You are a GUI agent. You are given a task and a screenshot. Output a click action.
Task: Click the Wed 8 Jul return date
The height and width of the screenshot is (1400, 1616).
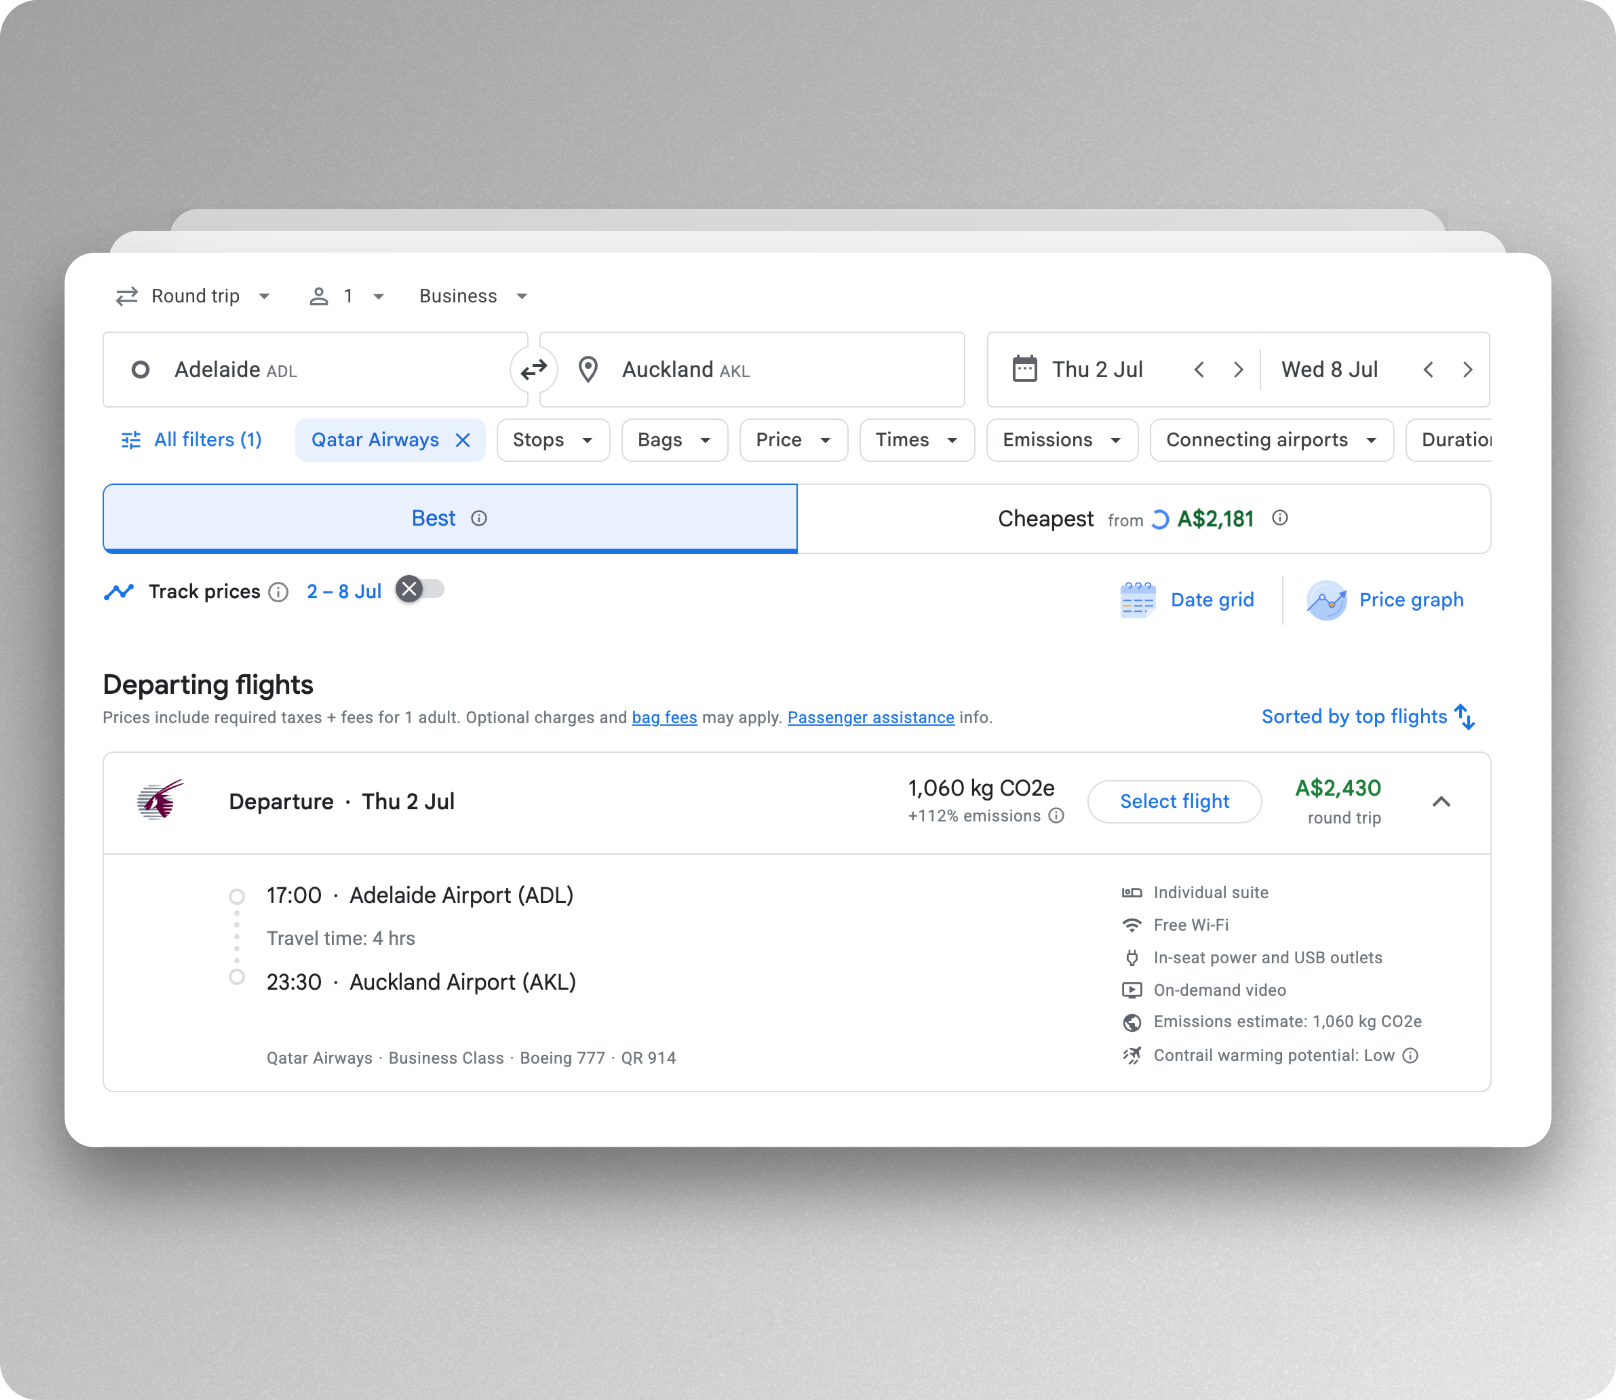(1330, 370)
